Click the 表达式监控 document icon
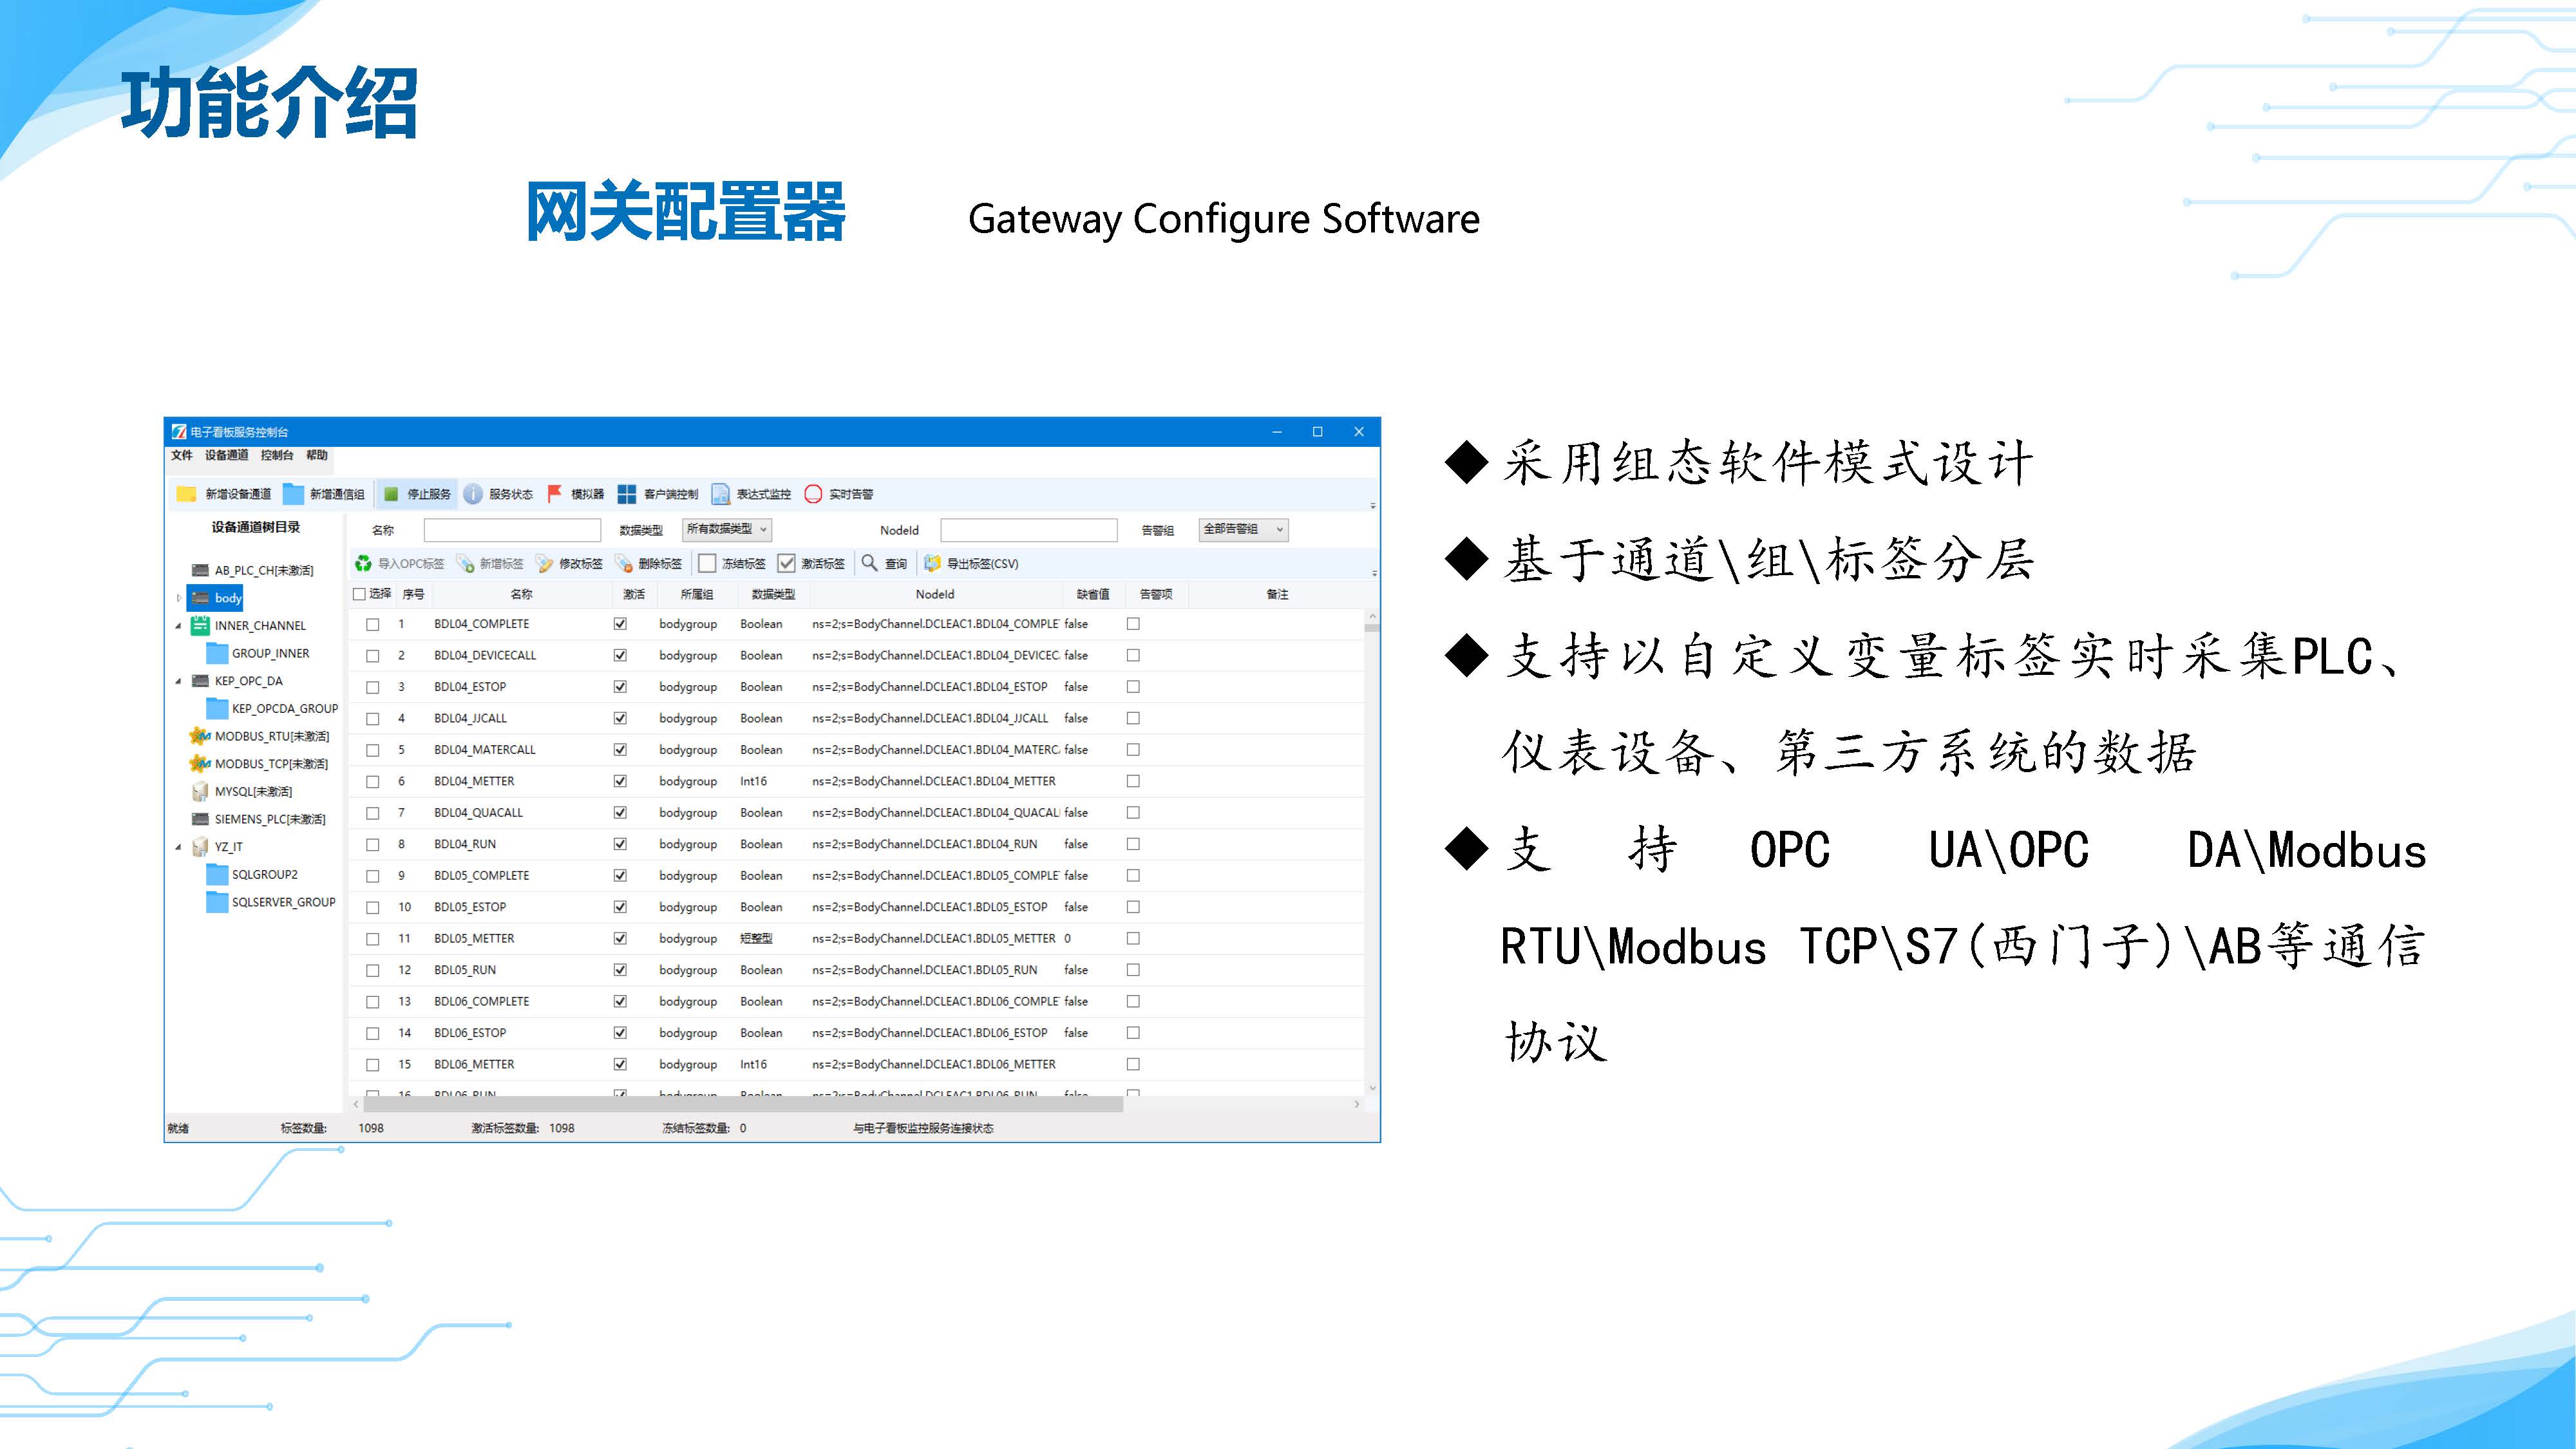 pyautogui.click(x=720, y=494)
